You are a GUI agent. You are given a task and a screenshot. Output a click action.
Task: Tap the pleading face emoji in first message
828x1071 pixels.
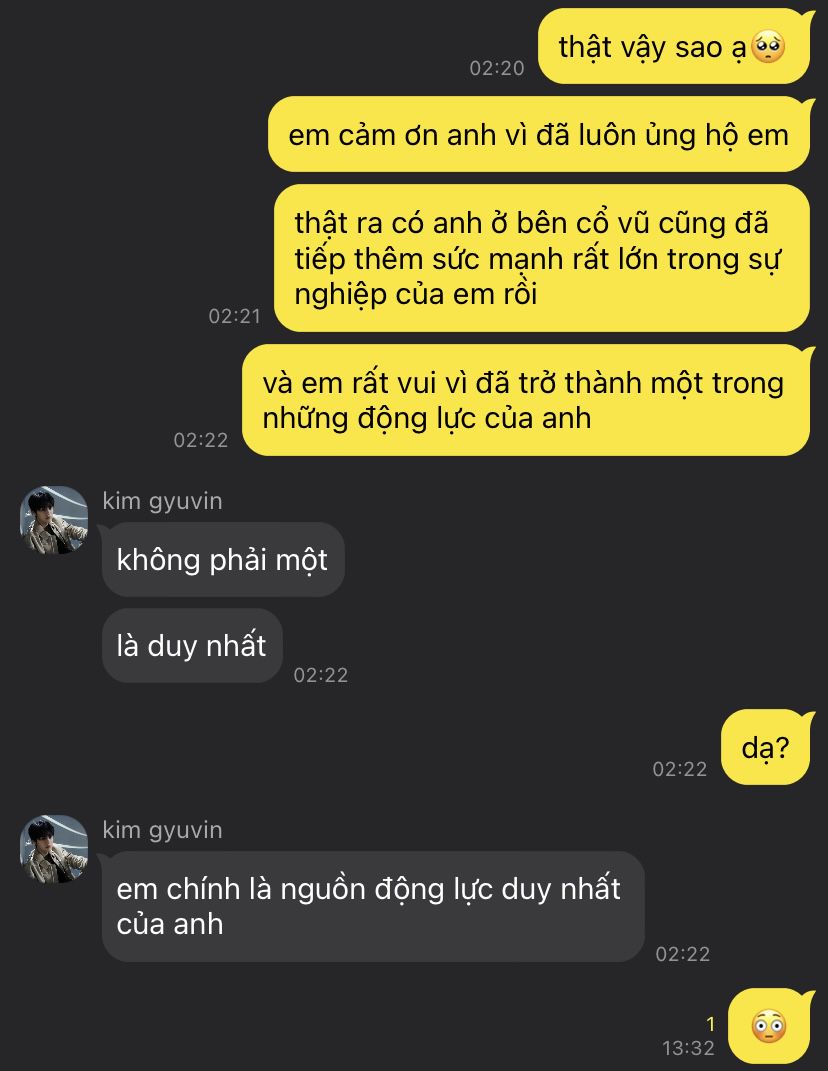pos(768,47)
